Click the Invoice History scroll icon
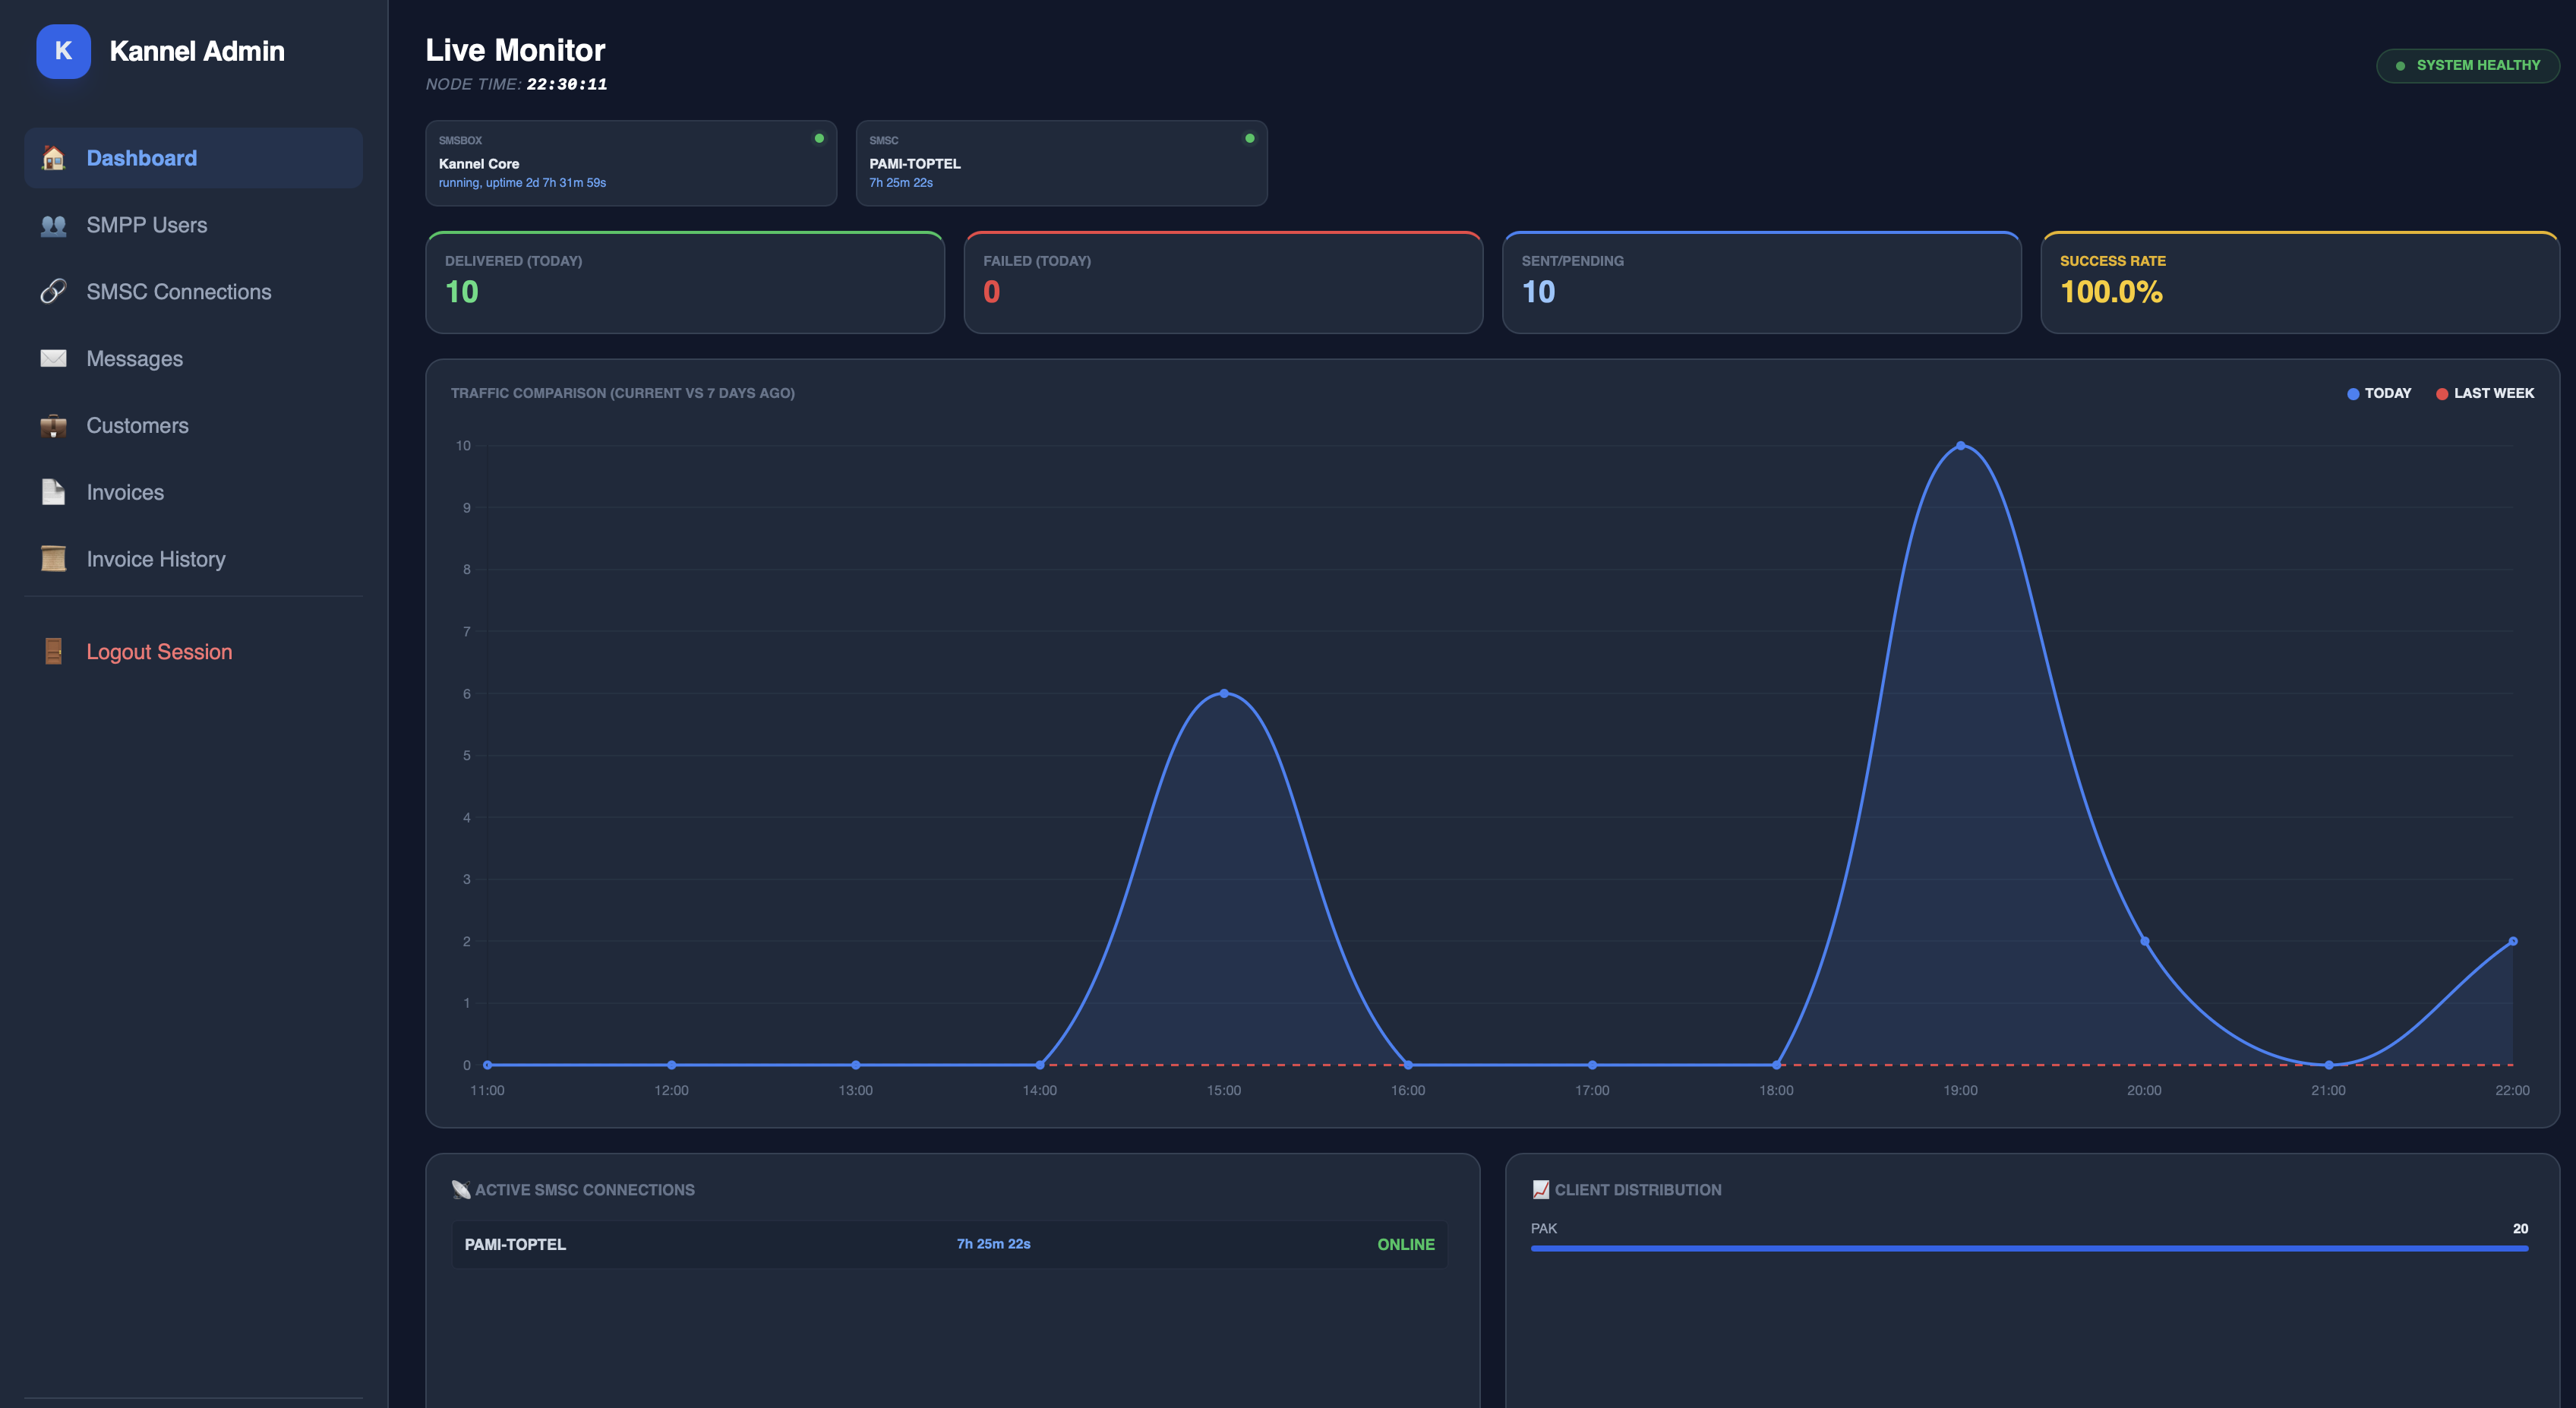The image size is (2576, 1408). click(x=53, y=559)
